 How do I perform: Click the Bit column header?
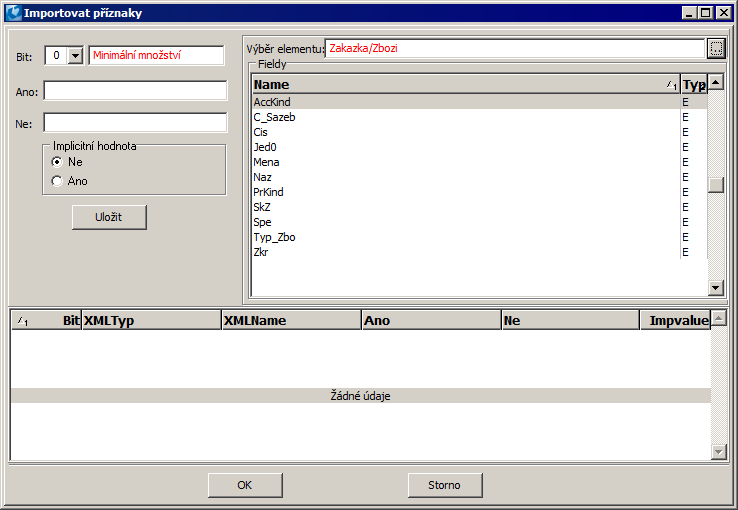[x=46, y=320]
